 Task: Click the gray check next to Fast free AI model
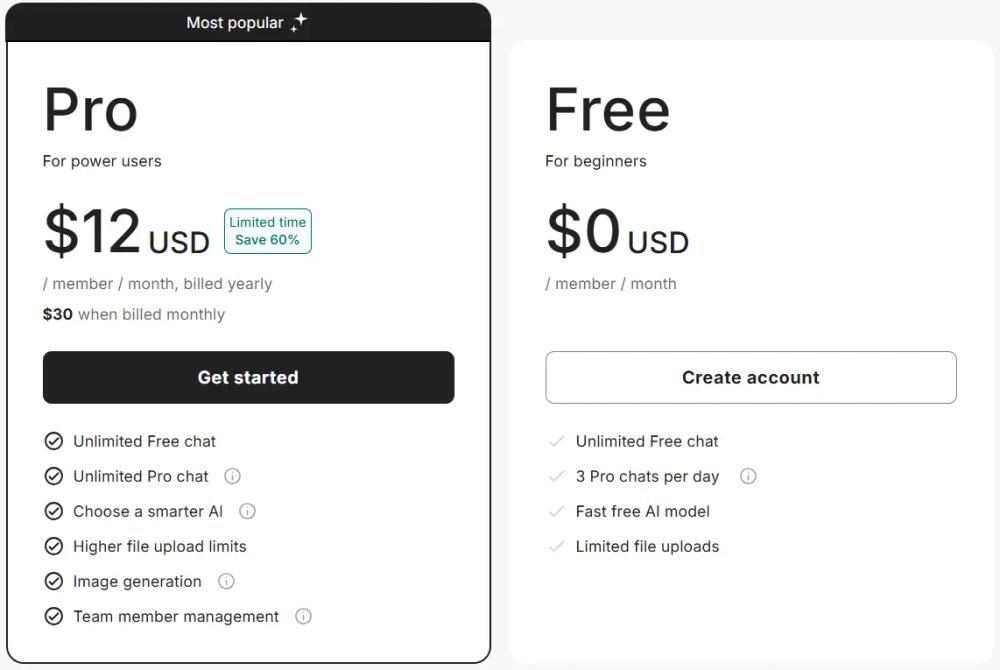pyautogui.click(x=555, y=511)
